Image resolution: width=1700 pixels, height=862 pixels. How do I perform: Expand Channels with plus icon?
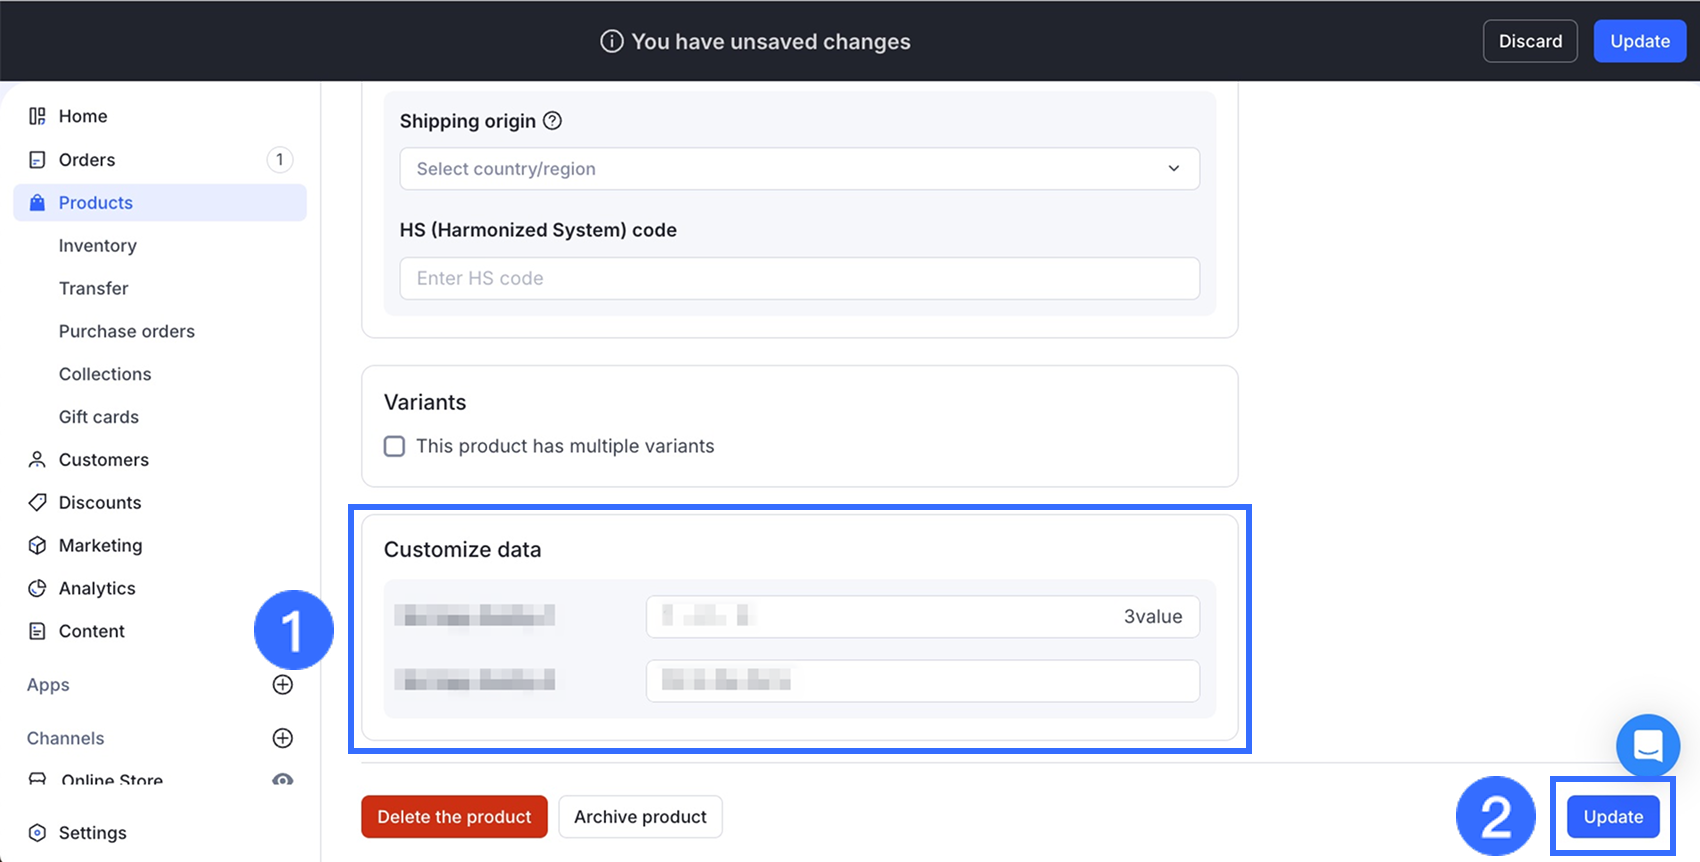[283, 738]
